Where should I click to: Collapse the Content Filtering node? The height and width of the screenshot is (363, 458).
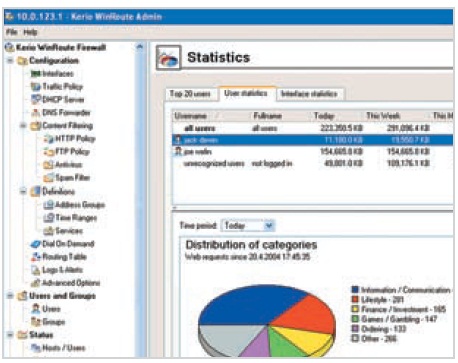[23, 126]
